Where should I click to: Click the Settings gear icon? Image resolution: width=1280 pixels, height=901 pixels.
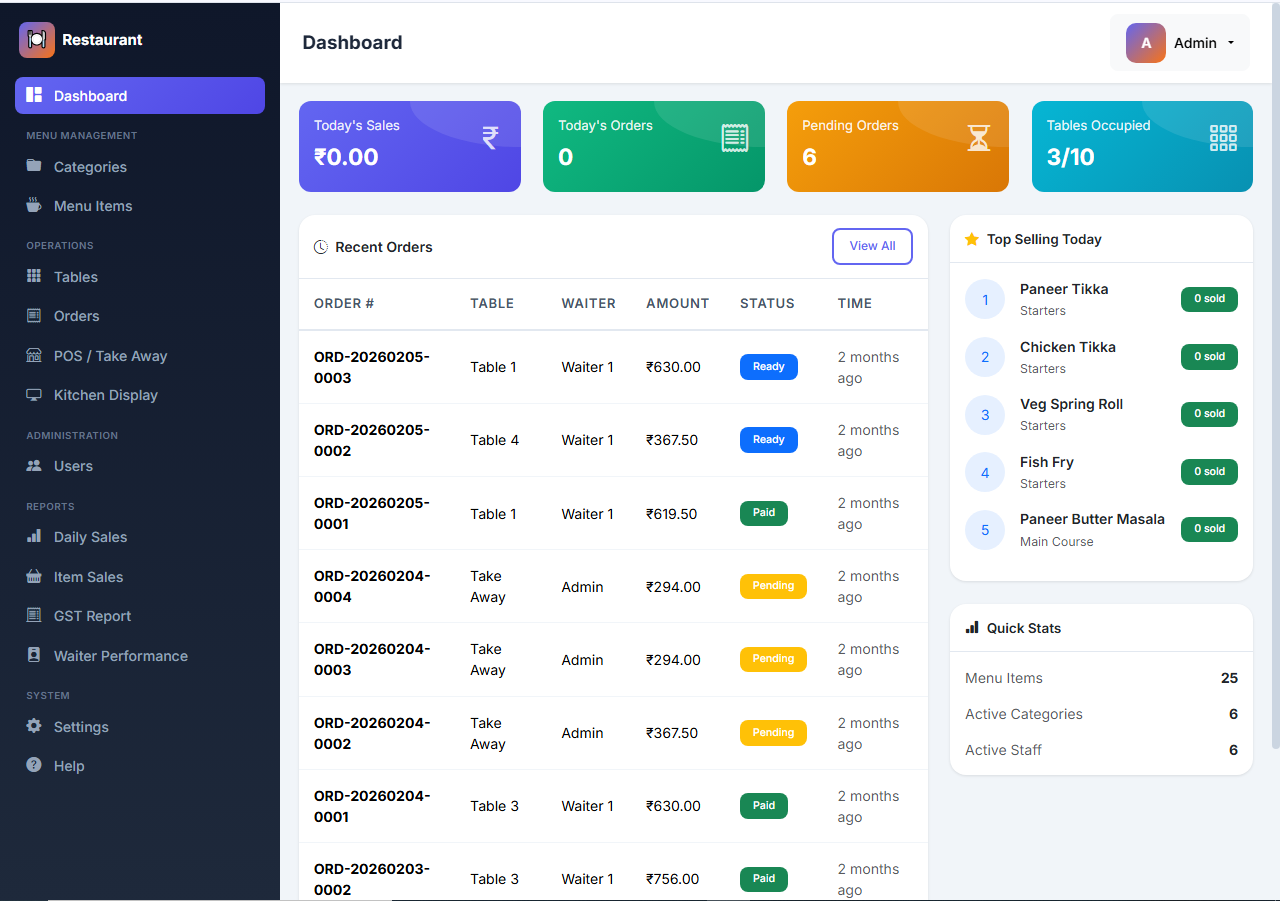tap(34, 726)
